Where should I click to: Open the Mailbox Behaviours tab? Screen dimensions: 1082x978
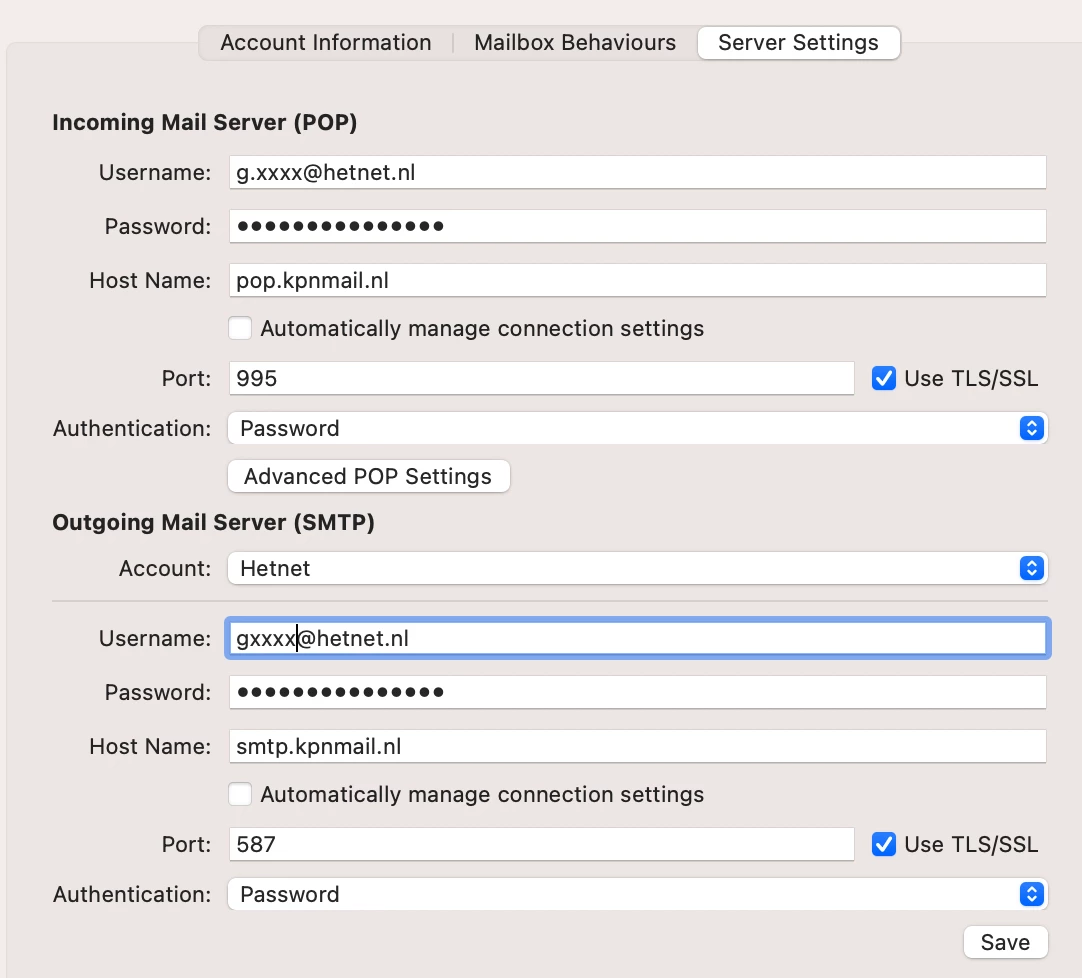pyautogui.click(x=575, y=43)
